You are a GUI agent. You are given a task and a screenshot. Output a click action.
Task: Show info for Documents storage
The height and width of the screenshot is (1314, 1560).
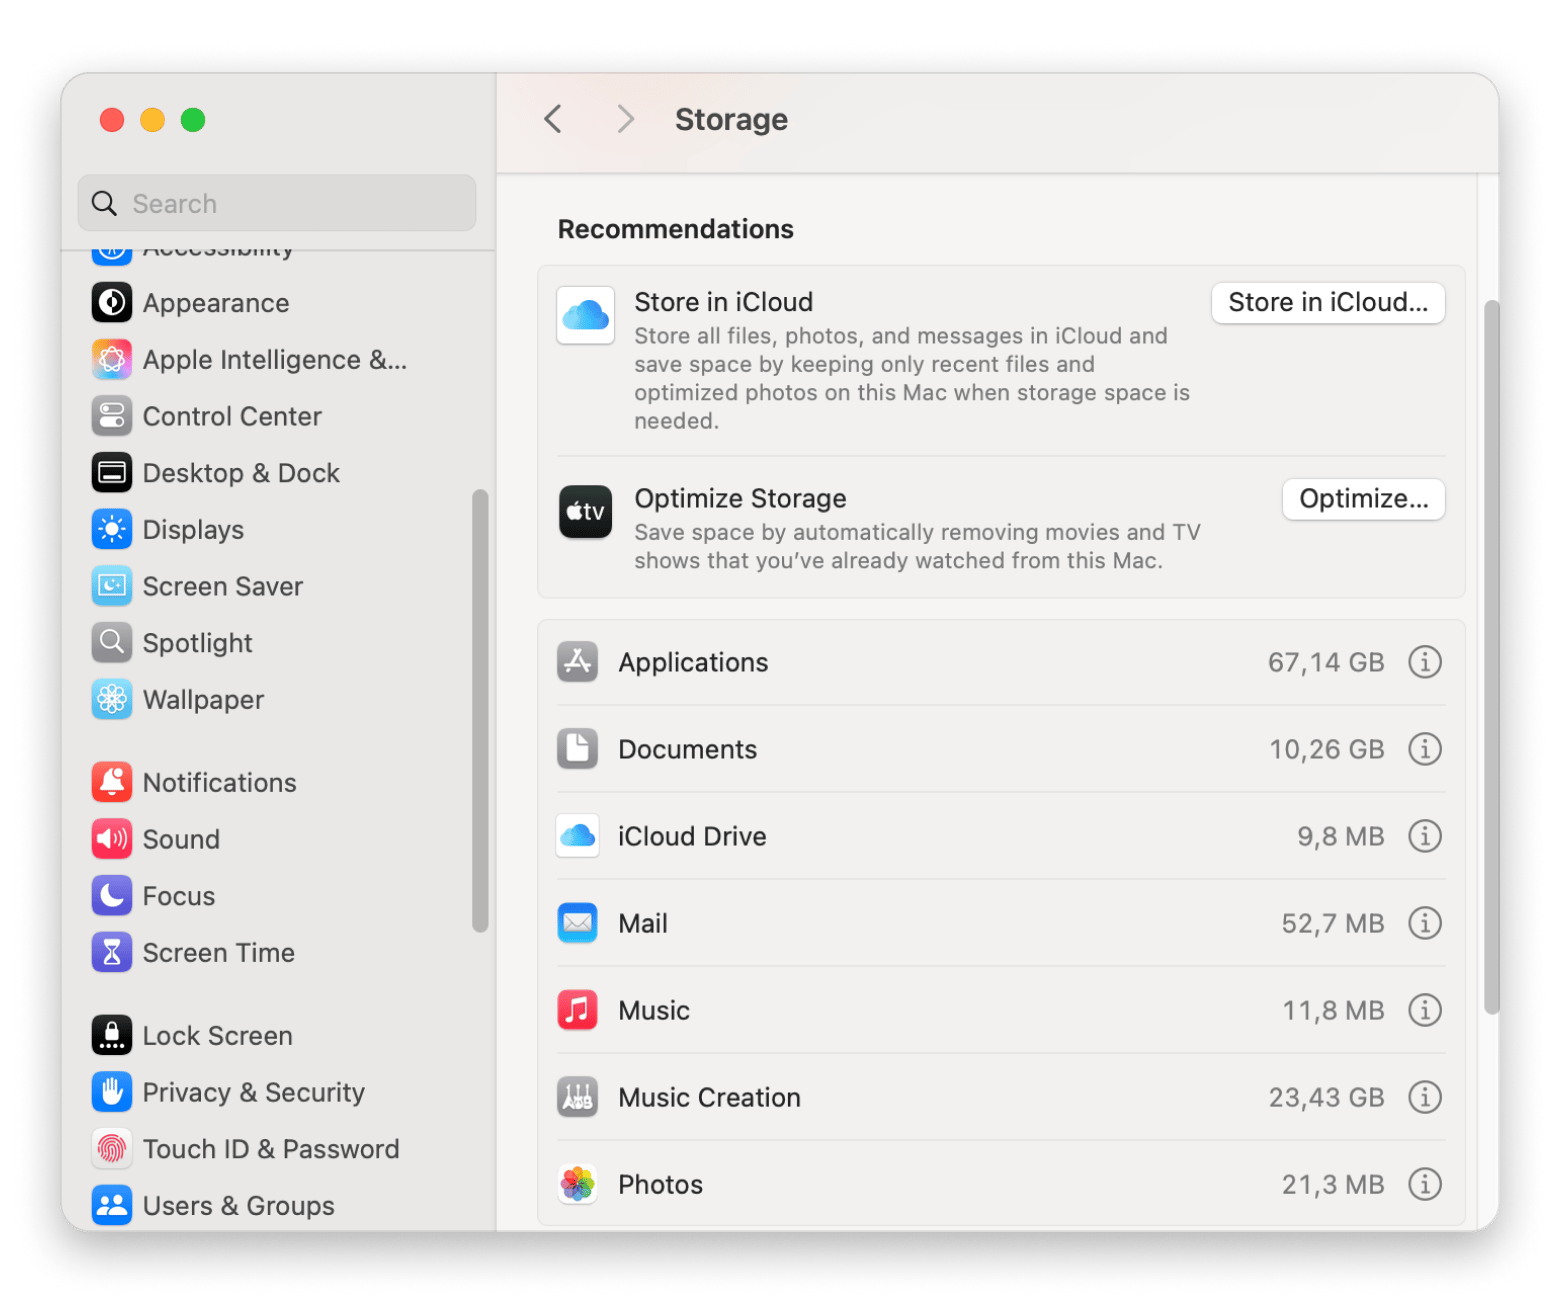[x=1425, y=749]
